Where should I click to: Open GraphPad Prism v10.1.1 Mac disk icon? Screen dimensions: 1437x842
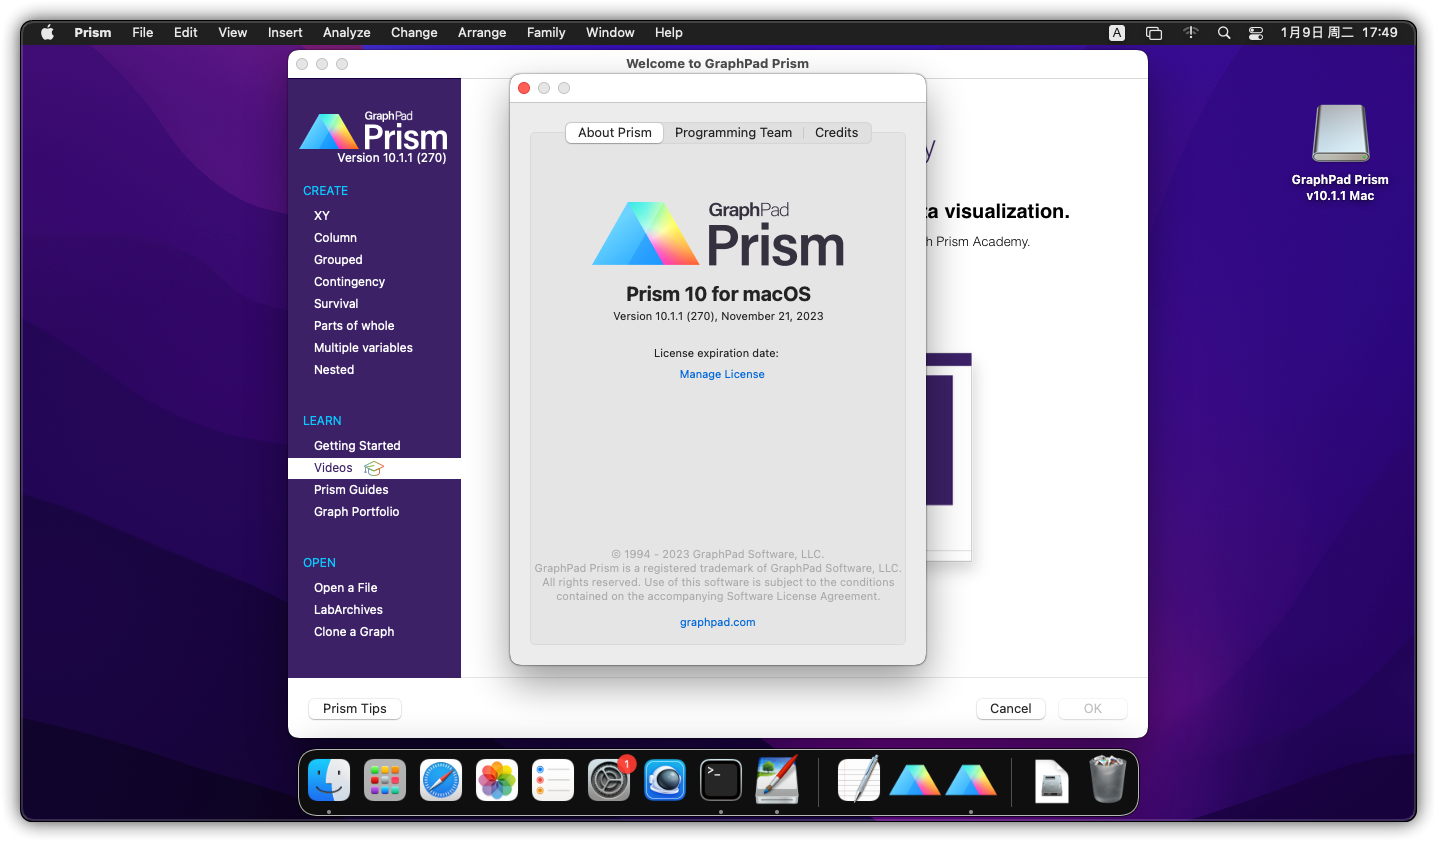point(1340,133)
